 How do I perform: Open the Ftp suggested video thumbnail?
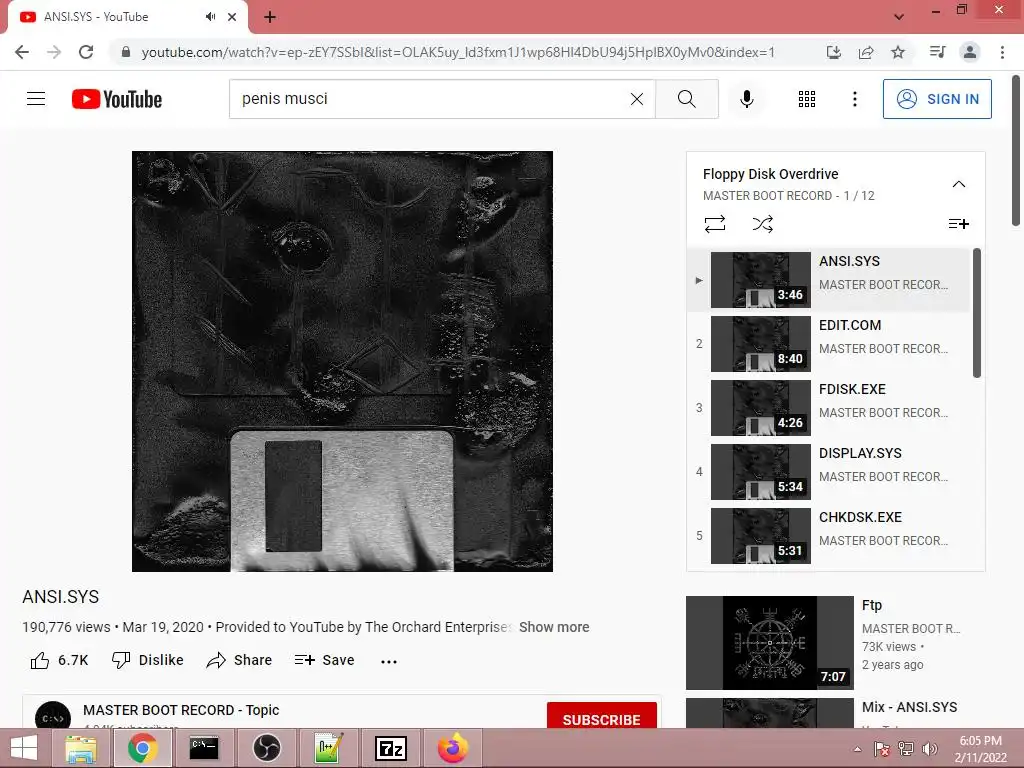point(769,643)
